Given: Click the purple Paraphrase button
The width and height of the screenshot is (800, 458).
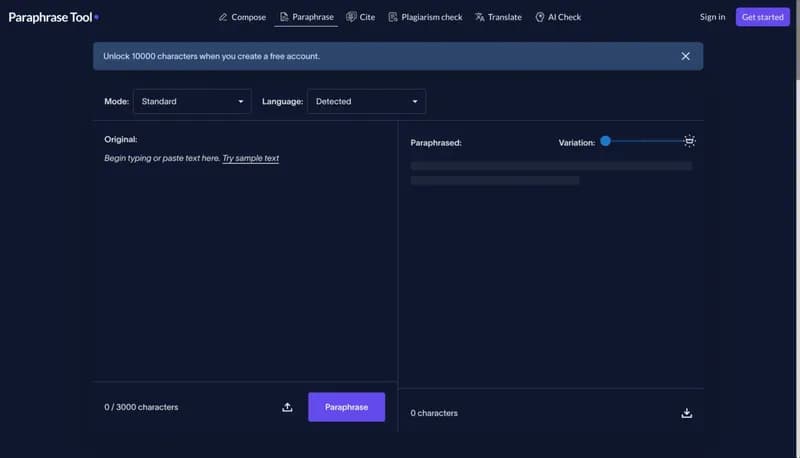Looking at the screenshot, I should [346, 407].
